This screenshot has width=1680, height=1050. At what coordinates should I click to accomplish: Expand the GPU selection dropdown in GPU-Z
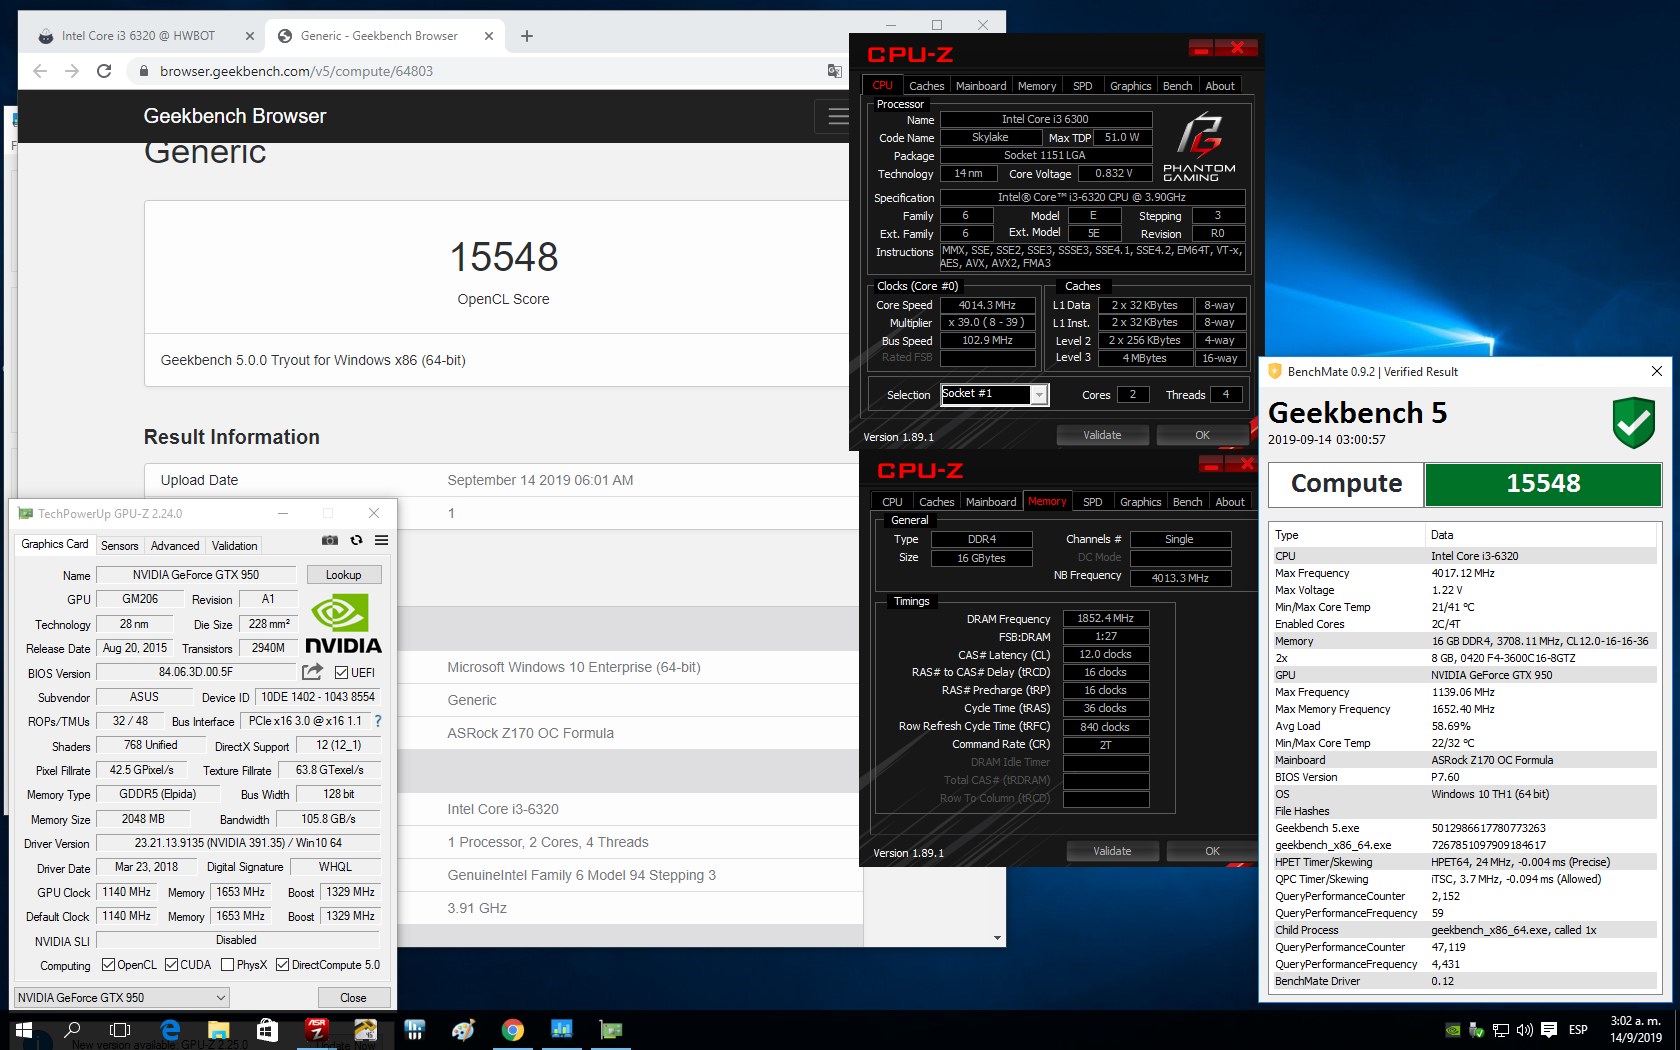(x=122, y=997)
